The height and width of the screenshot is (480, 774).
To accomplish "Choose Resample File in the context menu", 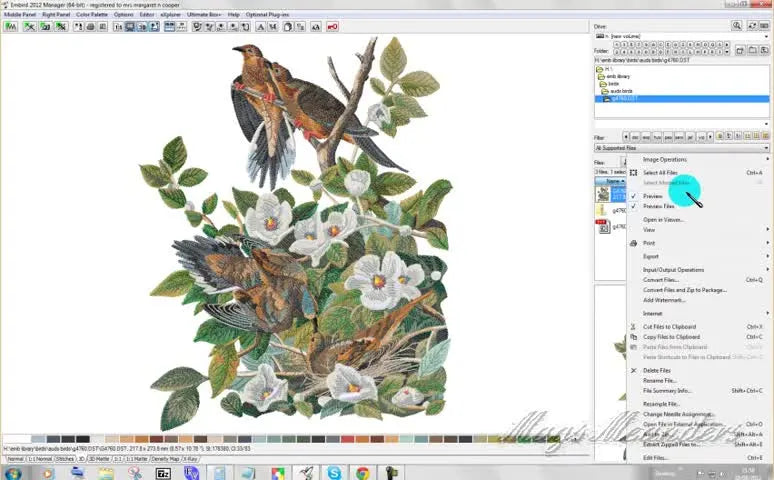I will [x=661, y=404].
